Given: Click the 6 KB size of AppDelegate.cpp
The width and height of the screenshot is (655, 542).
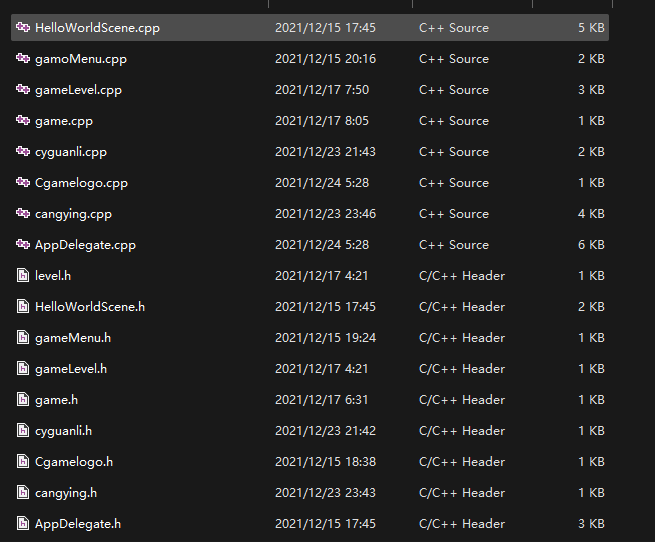Looking at the screenshot, I should click(x=590, y=245).
